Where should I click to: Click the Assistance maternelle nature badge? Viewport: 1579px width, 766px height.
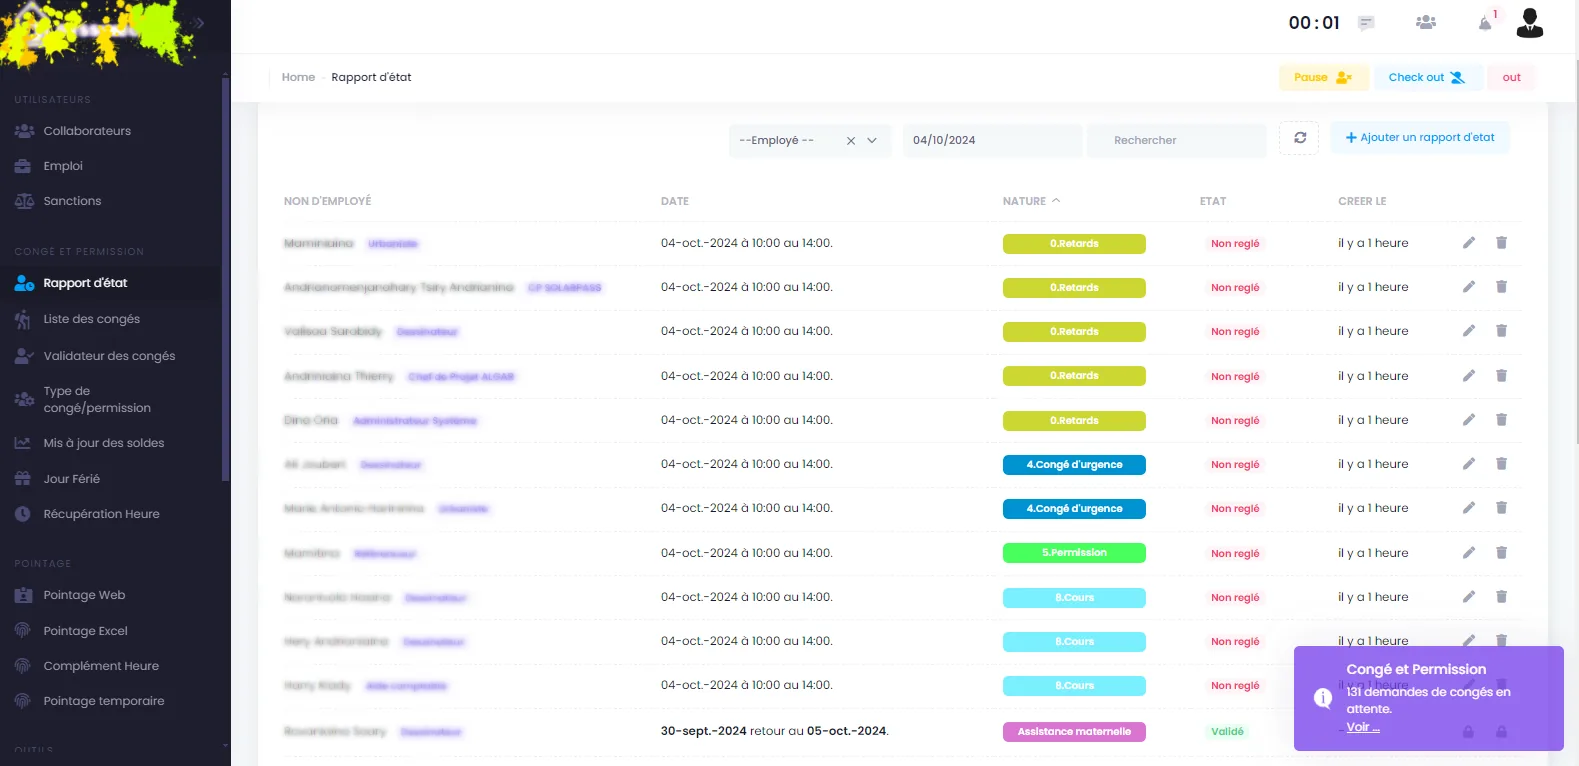(x=1074, y=732)
